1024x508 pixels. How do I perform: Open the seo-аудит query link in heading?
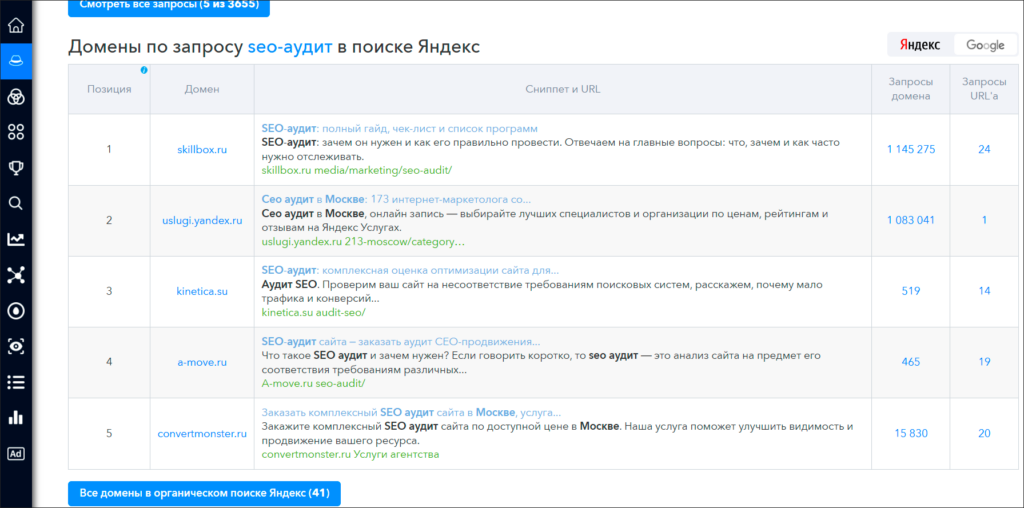(290, 46)
